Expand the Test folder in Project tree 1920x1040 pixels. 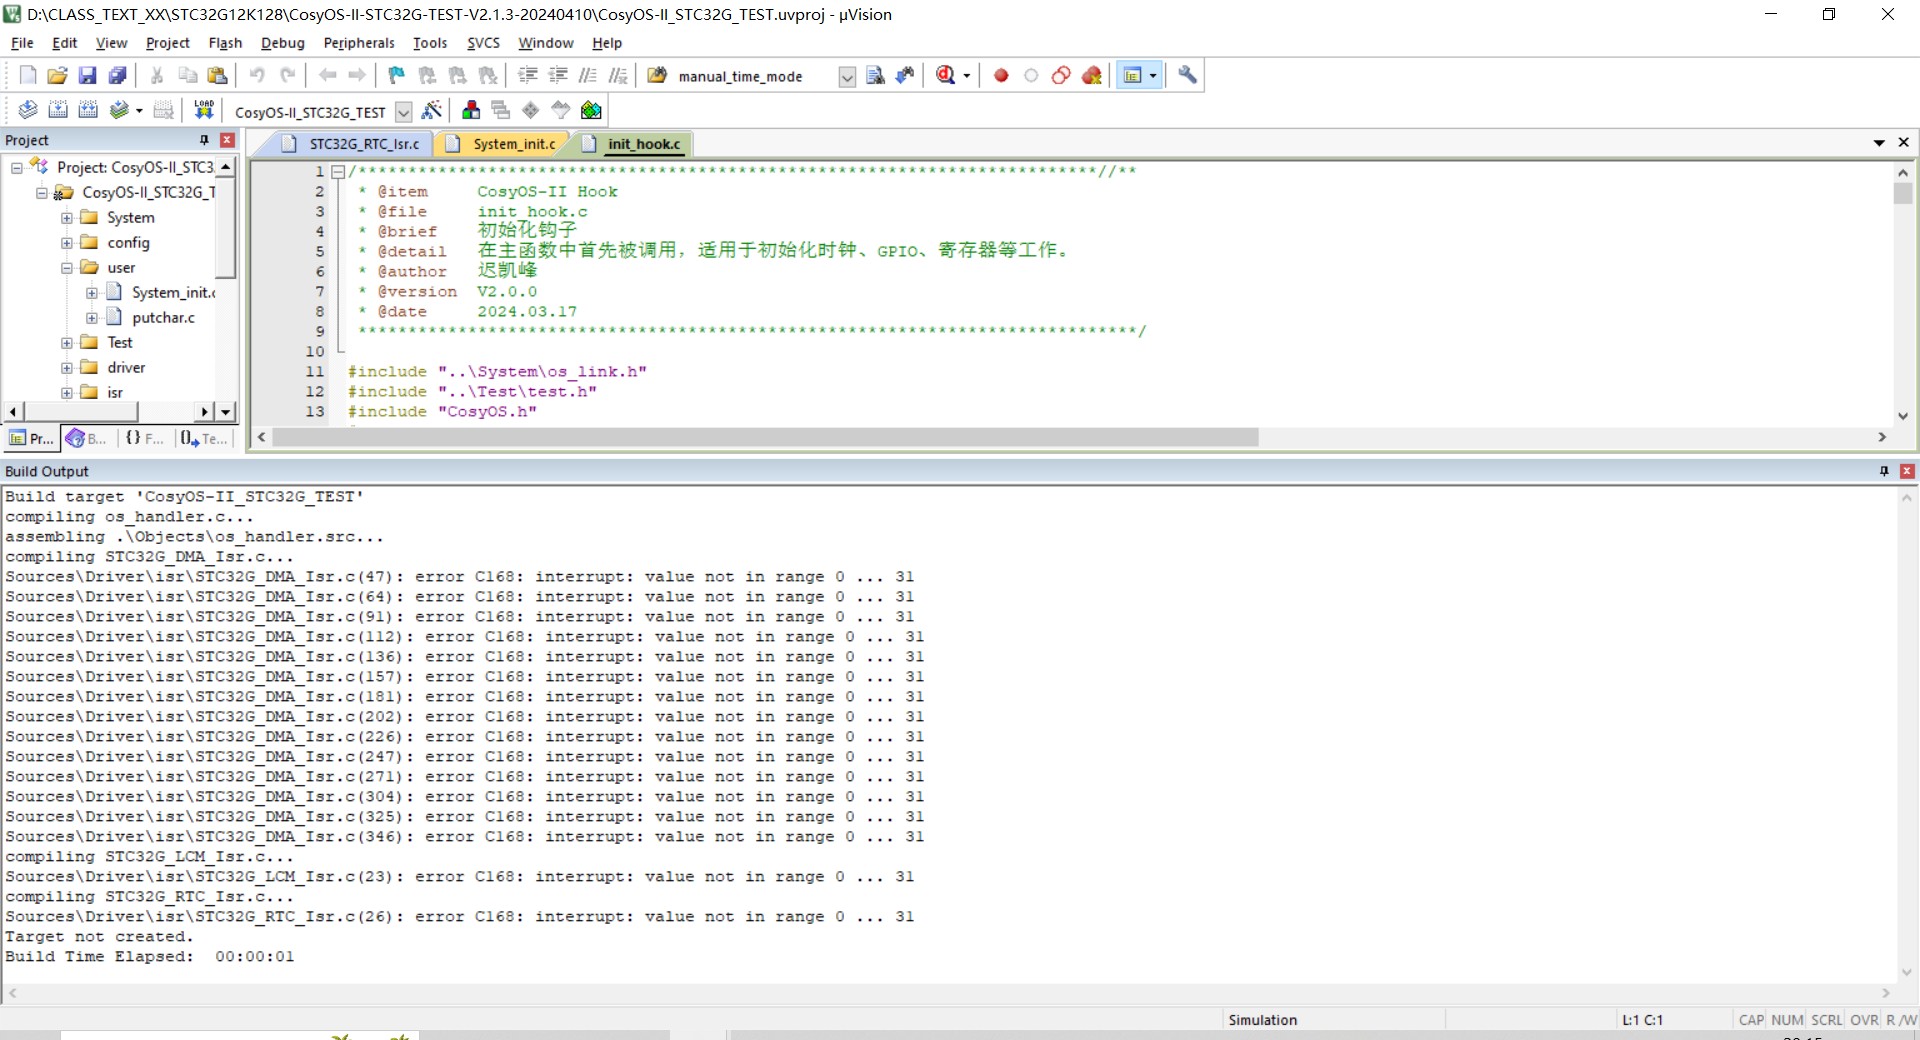[66, 343]
